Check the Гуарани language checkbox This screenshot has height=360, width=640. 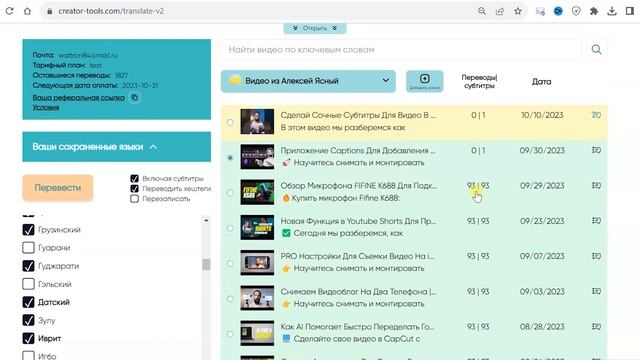(28, 248)
